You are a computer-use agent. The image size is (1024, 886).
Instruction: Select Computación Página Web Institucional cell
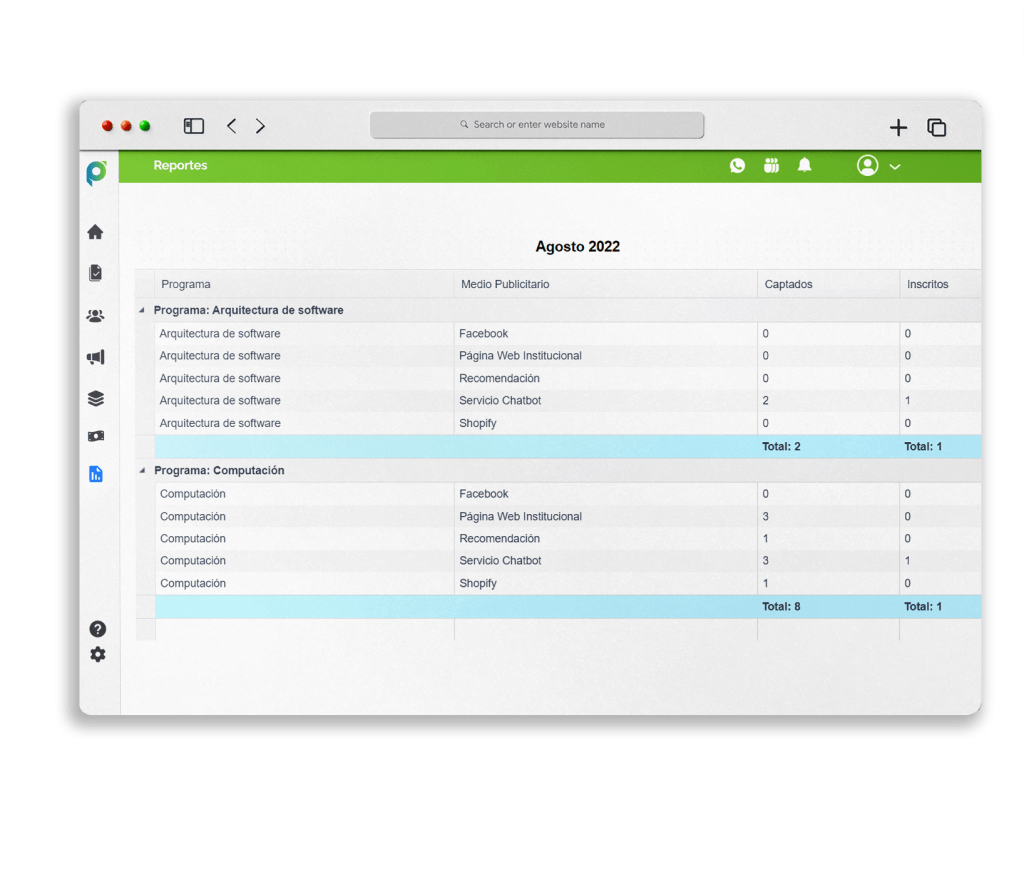click(x=520, y=516)
